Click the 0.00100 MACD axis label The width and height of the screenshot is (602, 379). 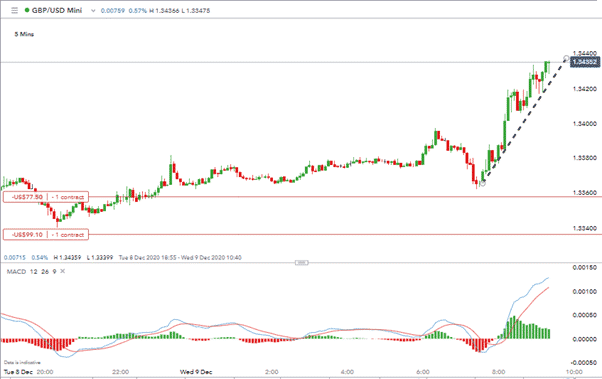tap(585, 292)
